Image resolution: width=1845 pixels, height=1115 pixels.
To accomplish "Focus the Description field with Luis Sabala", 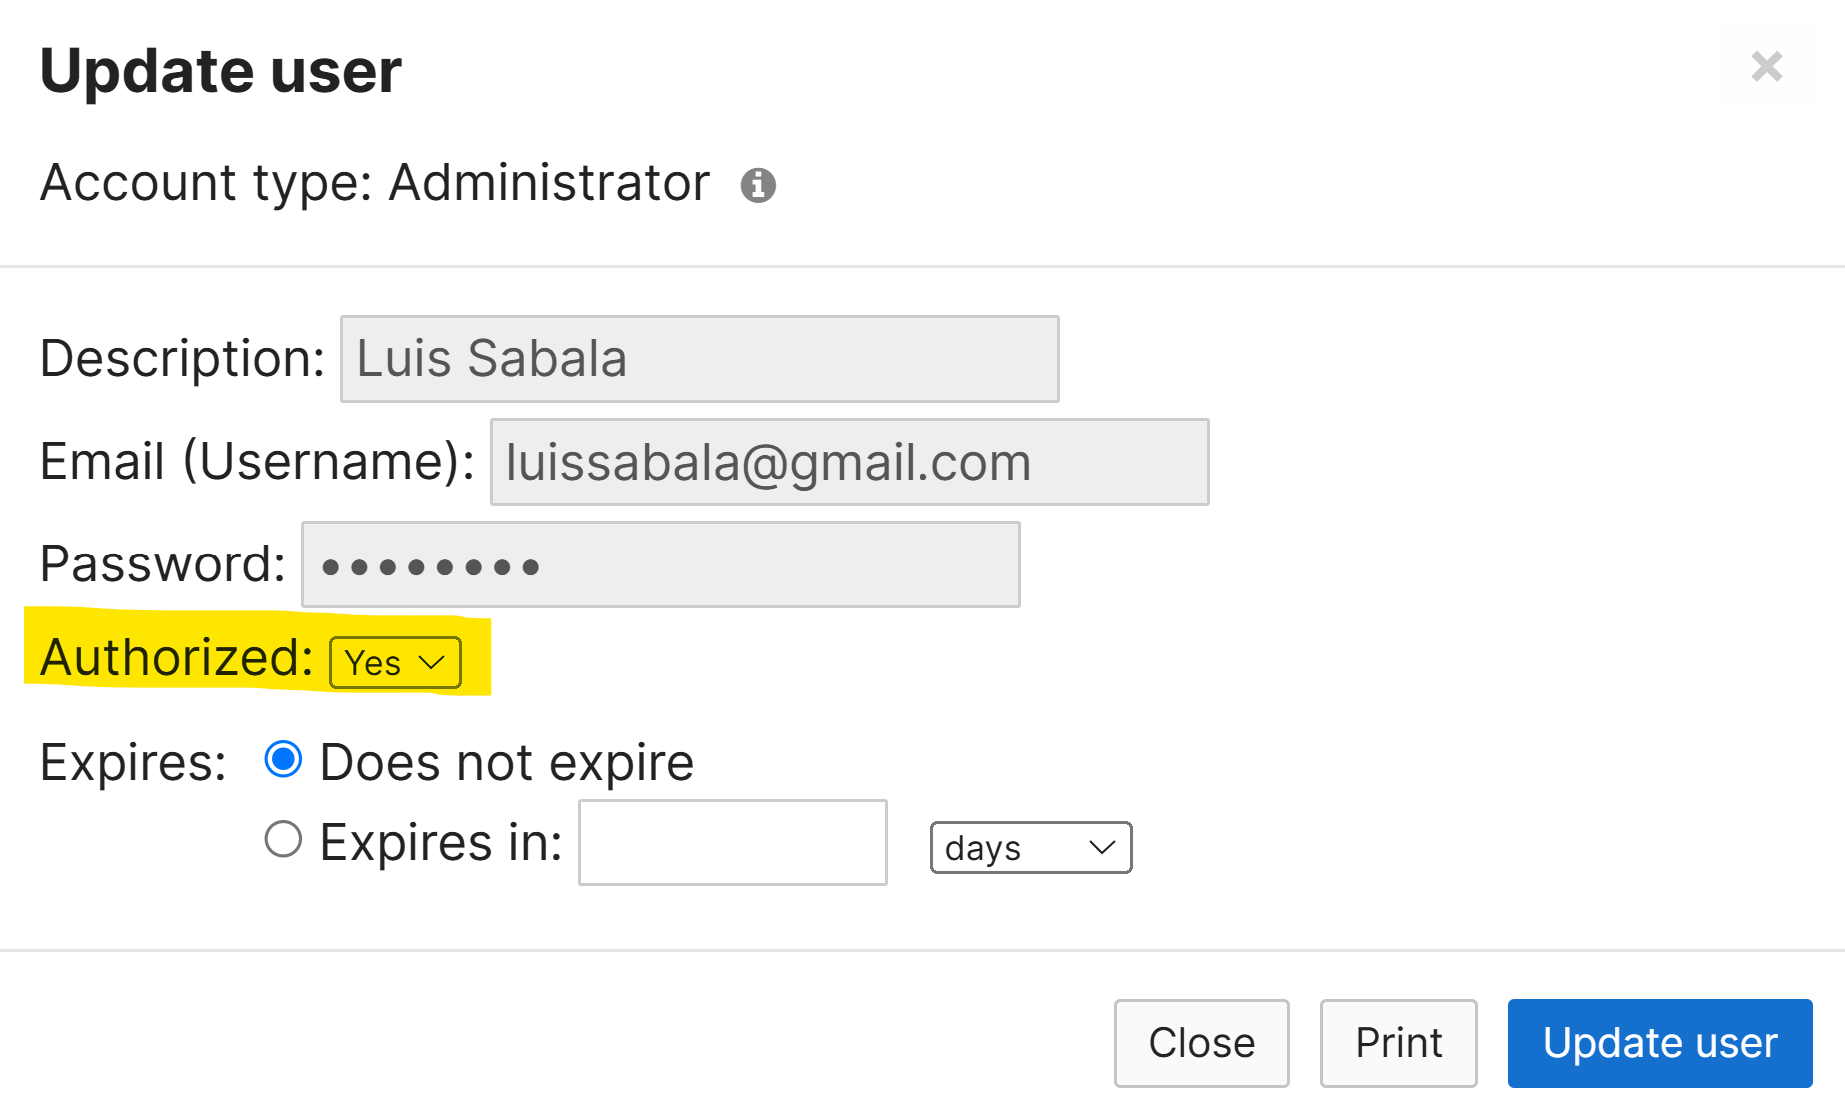I will [x=699, y=359].
